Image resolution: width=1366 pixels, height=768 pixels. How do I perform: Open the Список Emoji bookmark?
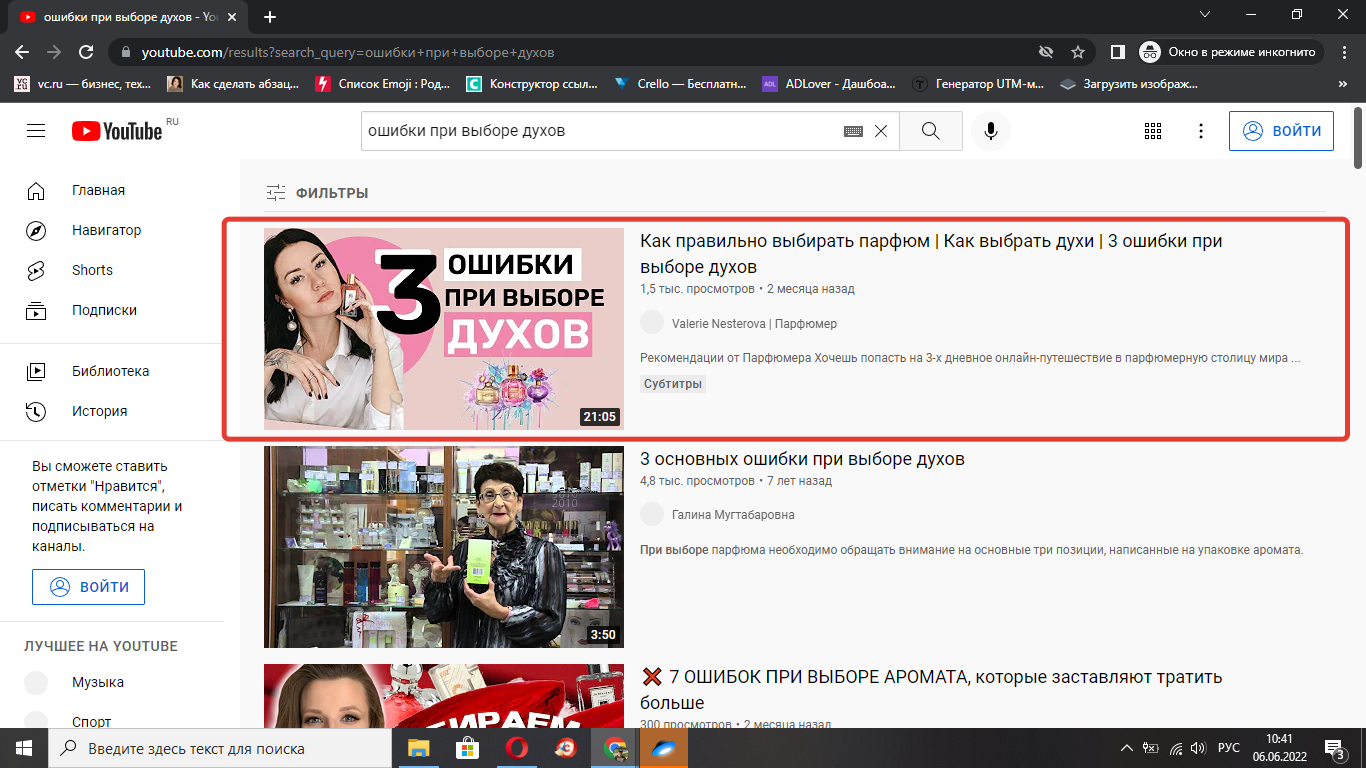[x=383, y=84]
